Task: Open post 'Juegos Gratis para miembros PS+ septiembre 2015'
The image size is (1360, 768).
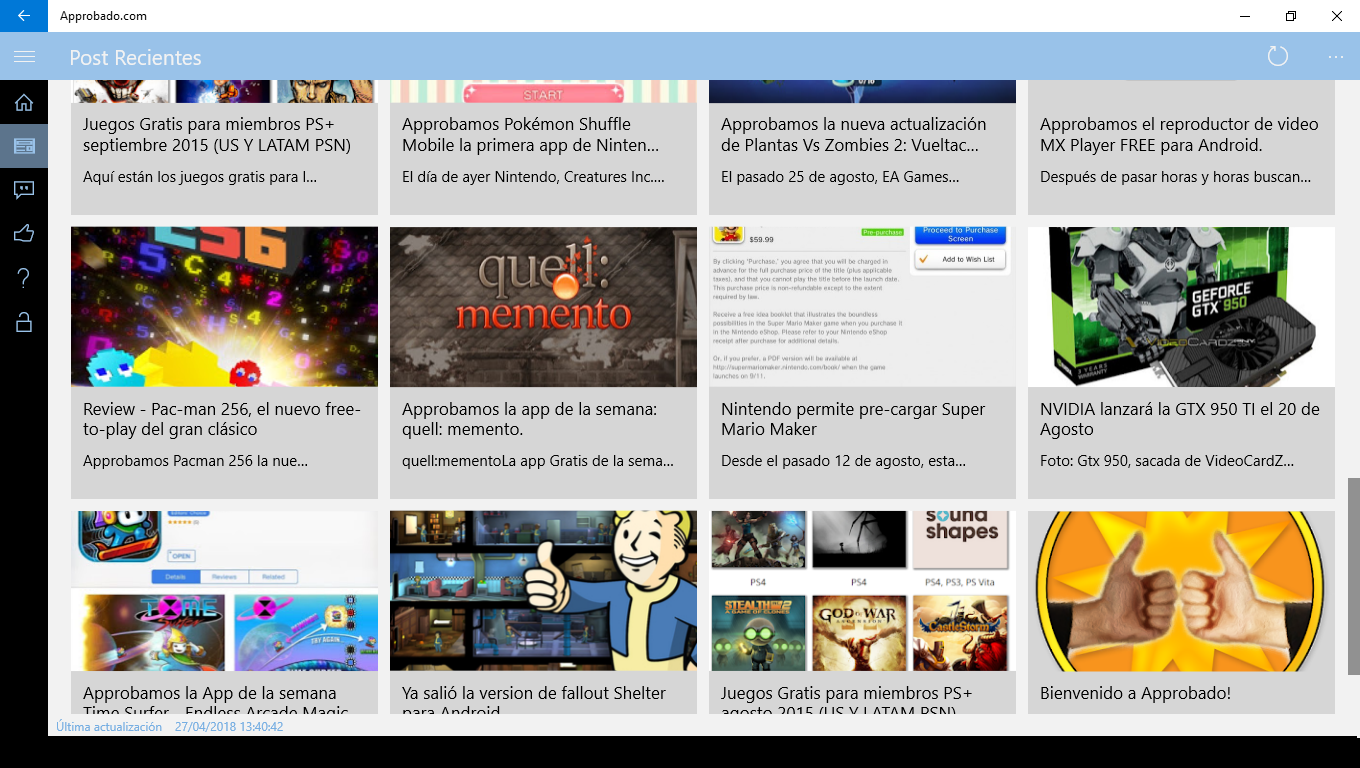Action: point(217,135)
